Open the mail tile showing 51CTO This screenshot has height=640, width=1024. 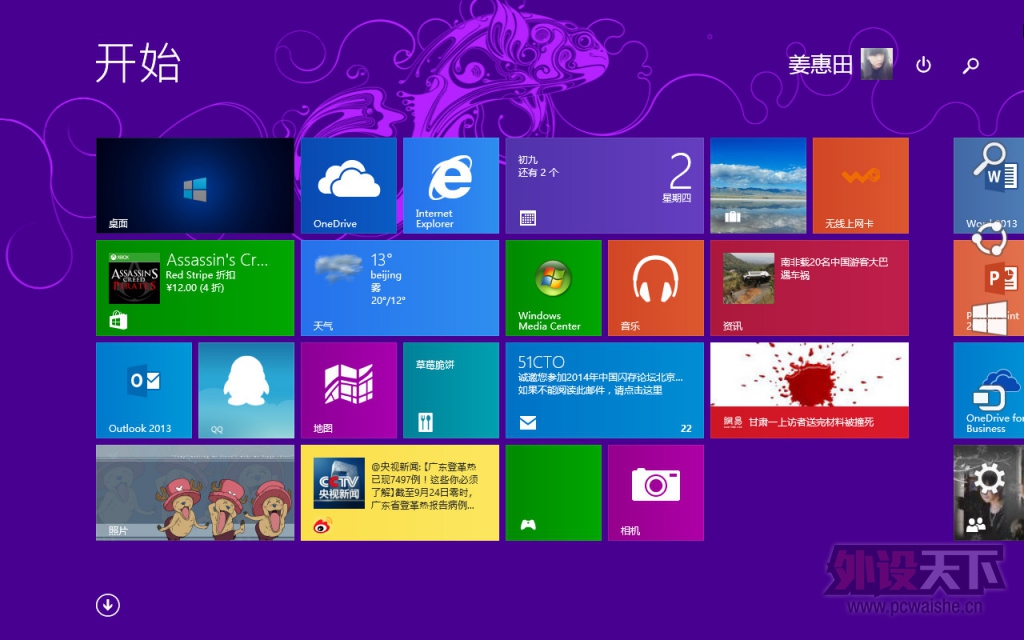[605, 391]
